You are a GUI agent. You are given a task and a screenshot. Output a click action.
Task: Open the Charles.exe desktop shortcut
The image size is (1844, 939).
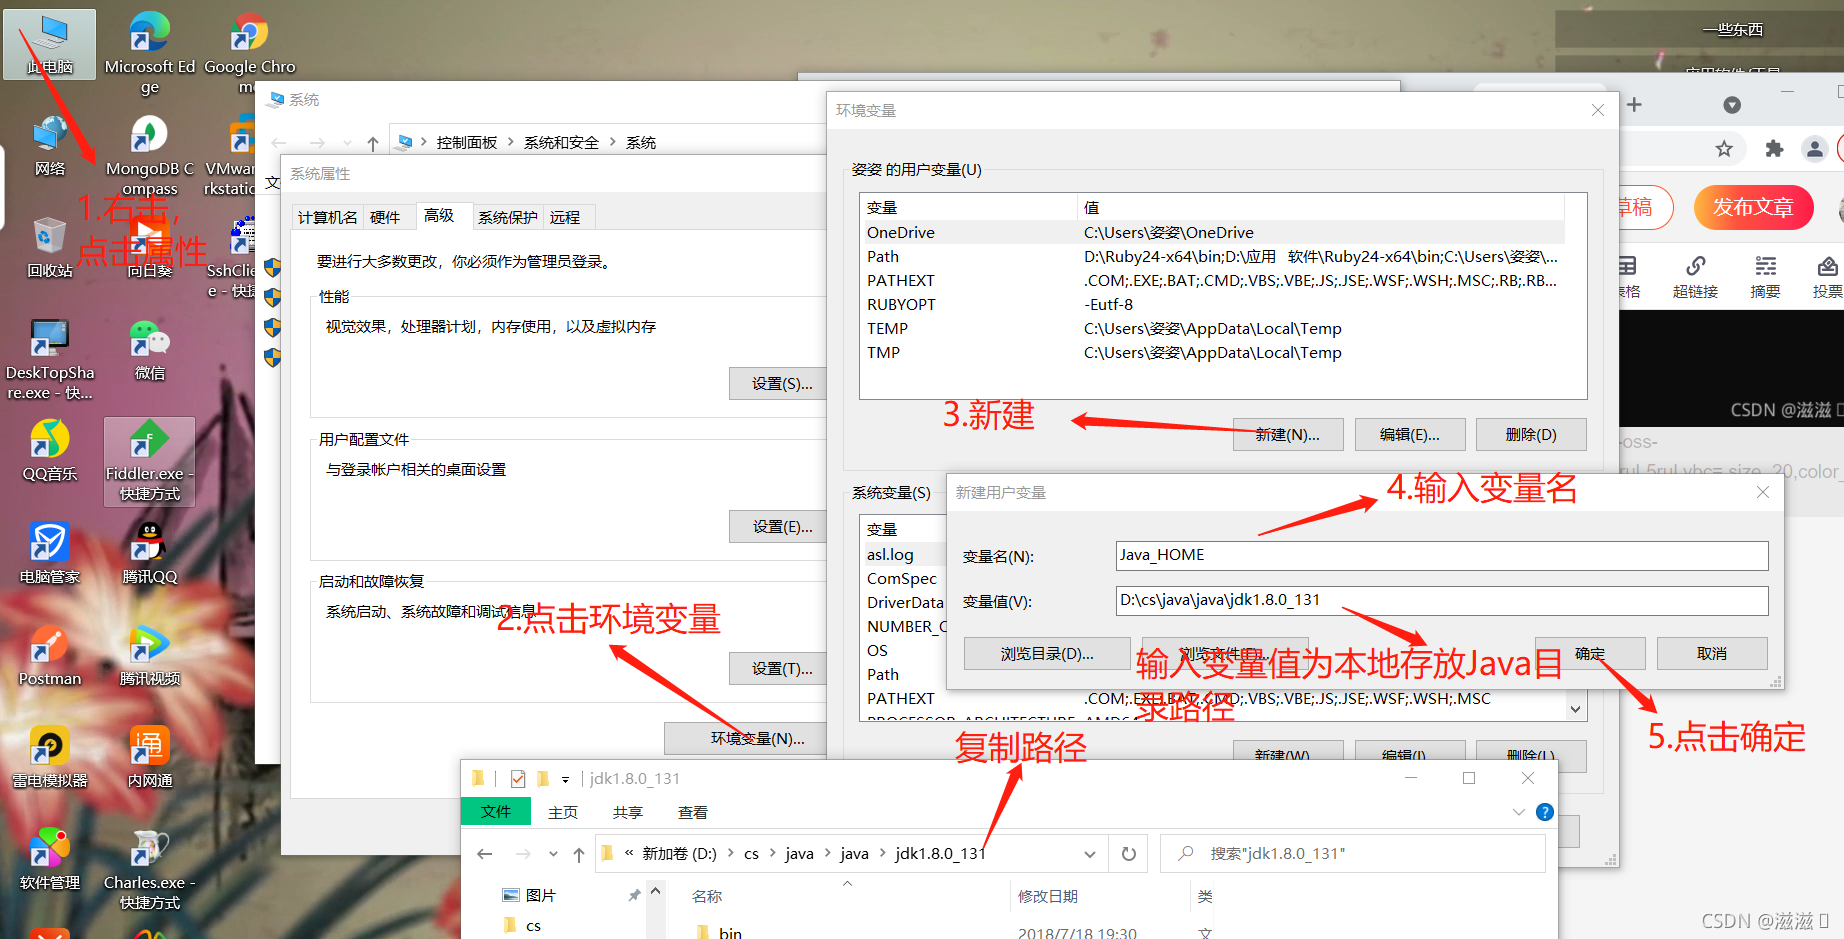pos(150,868)
